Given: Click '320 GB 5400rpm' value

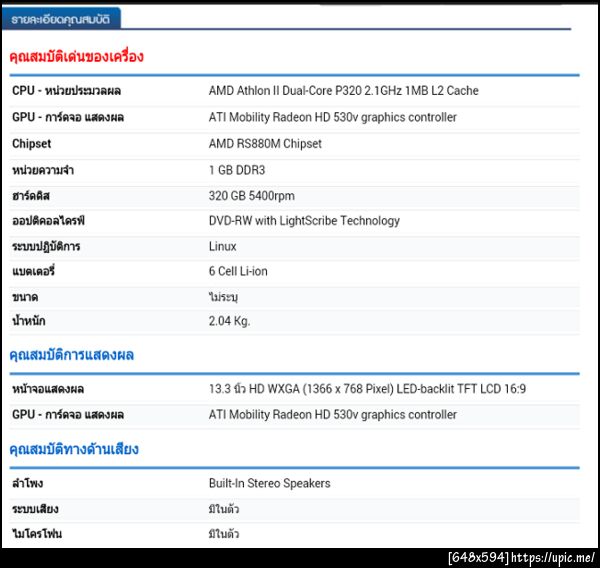Looking at the screenshot, I should 251,196.
